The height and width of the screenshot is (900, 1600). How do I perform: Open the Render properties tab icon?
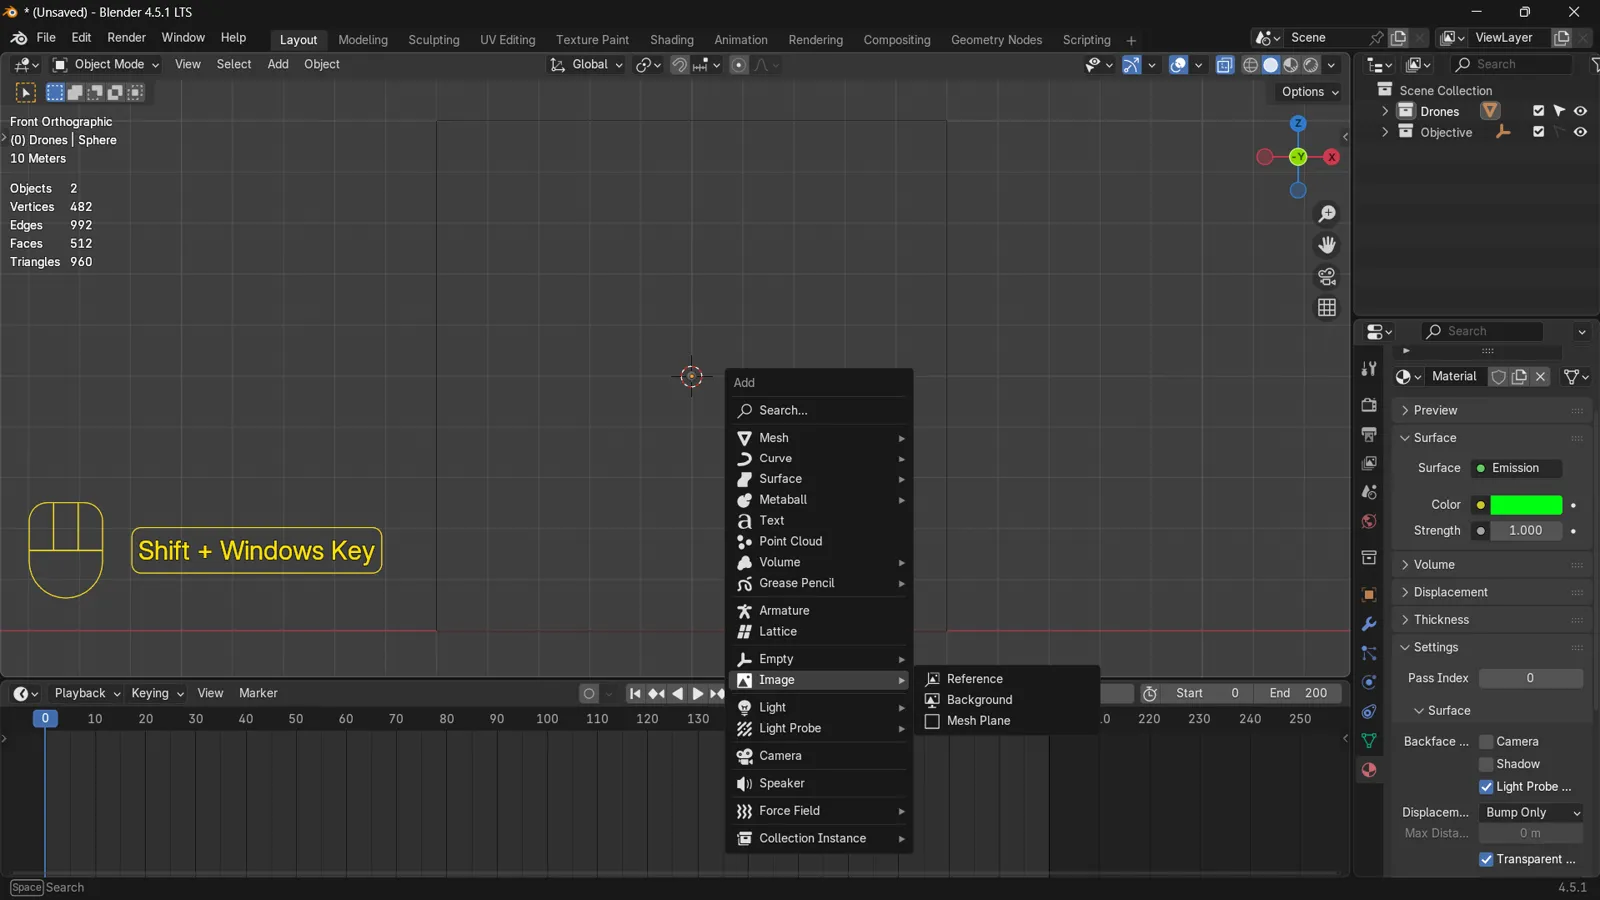[x=1369, y=405]
